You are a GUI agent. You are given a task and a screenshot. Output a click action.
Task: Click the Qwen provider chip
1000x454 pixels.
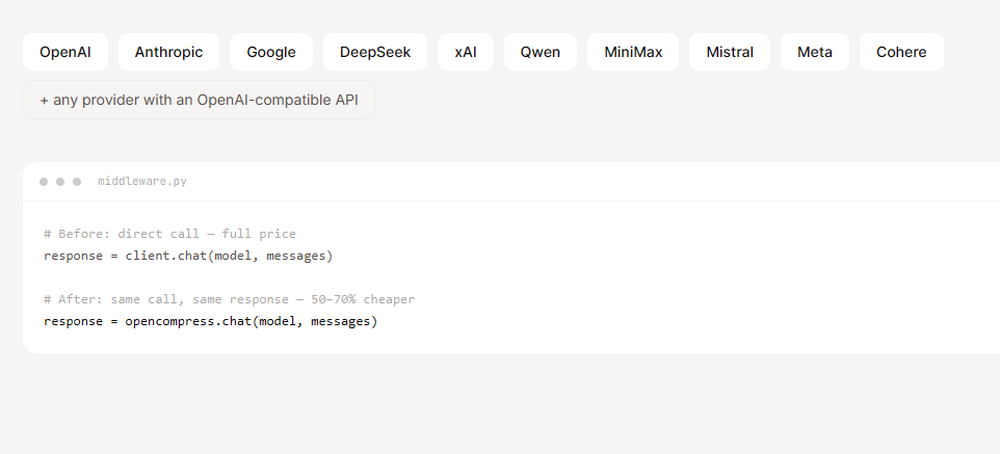(x=540, y=52)
